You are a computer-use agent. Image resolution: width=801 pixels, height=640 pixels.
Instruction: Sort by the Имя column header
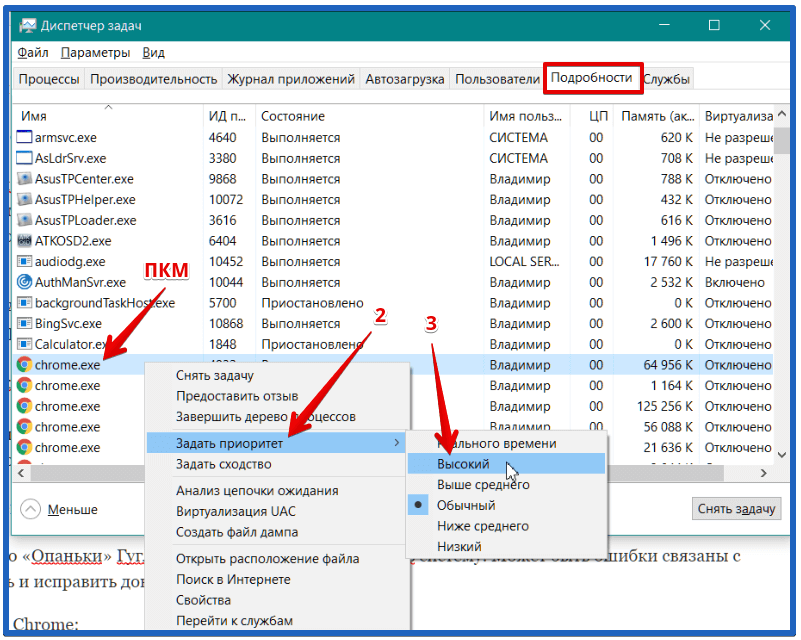(109, 116)
